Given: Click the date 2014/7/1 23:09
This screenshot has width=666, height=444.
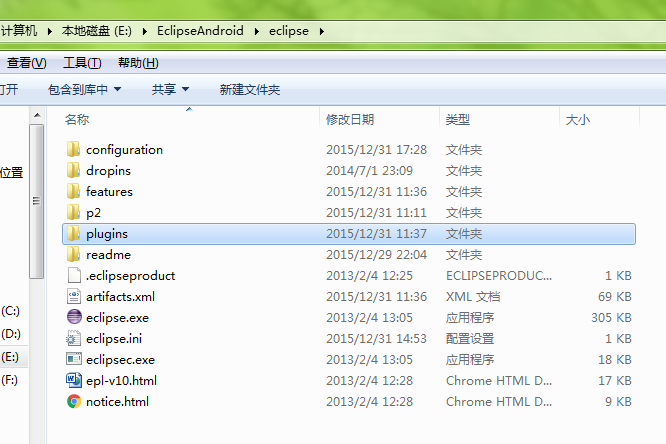Looking at the screenshot, I should tap(370, 171).
